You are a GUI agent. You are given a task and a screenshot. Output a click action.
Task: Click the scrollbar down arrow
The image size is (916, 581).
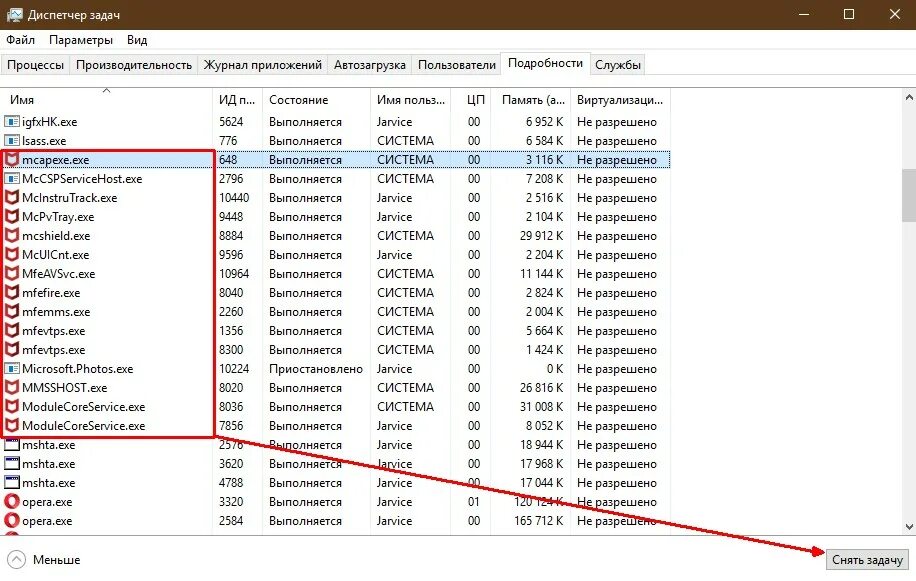tap(909, 526)
